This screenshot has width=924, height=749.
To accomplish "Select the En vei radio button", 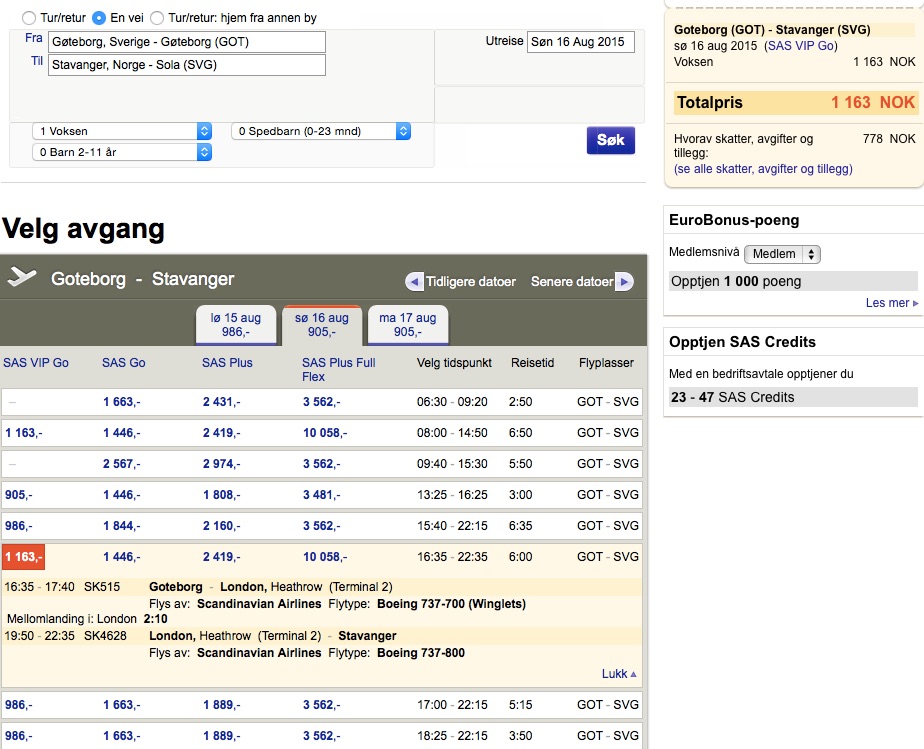I will point(99,18).
